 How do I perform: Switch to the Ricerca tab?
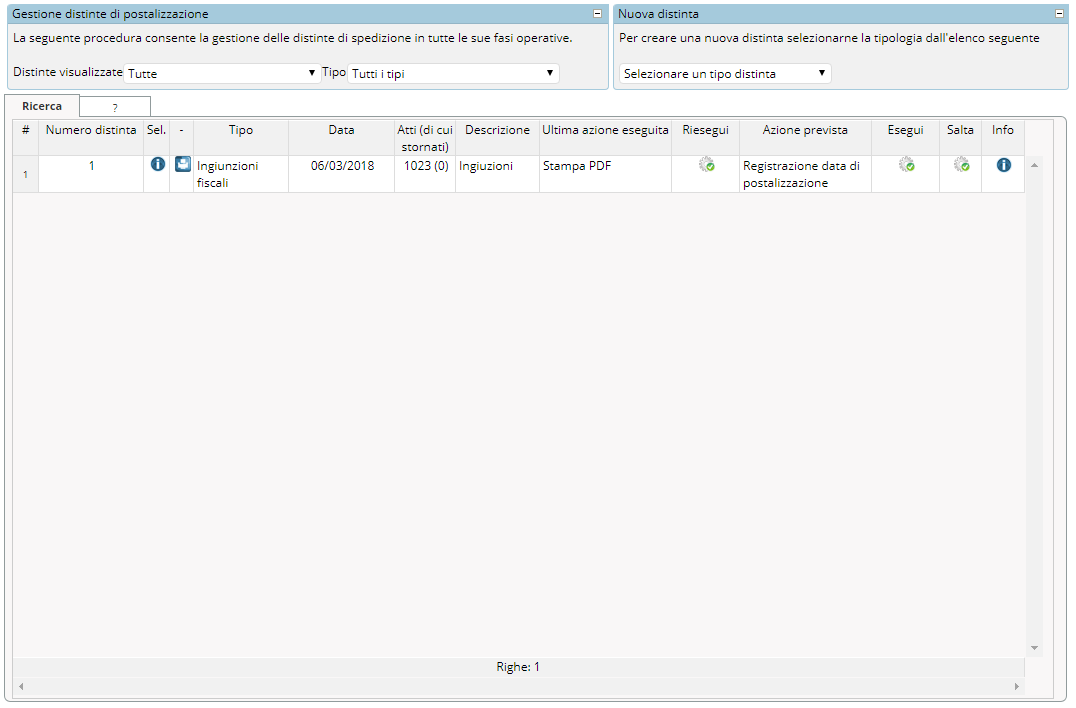coord(42,106)
